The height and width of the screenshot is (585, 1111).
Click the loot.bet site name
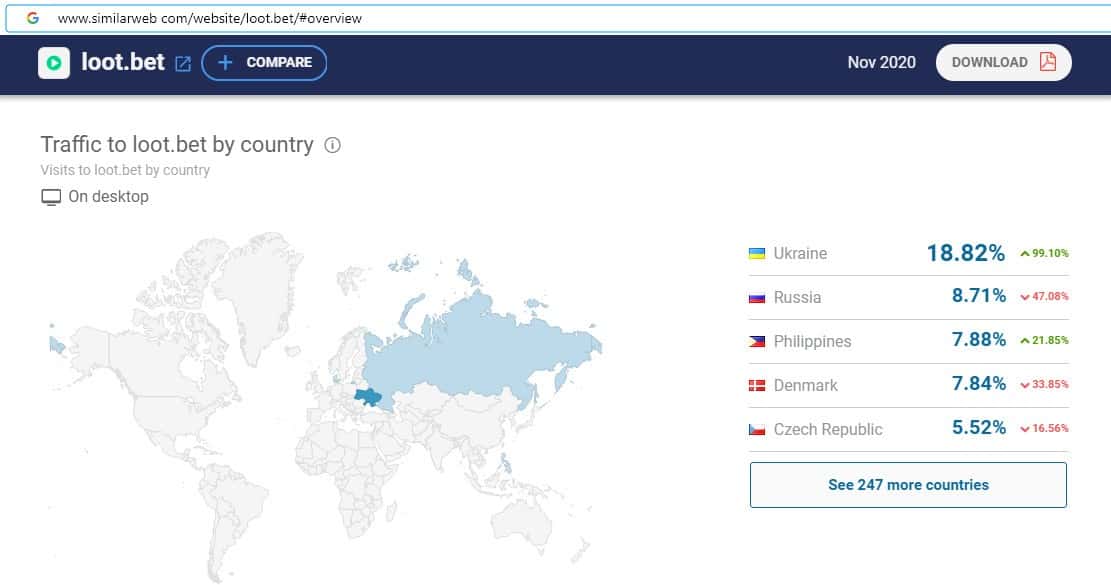[123, 62]
